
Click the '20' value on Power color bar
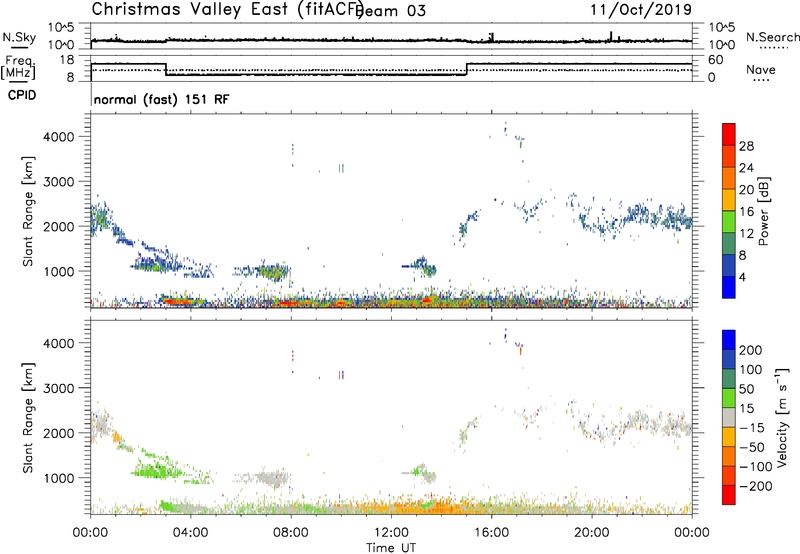746,190
